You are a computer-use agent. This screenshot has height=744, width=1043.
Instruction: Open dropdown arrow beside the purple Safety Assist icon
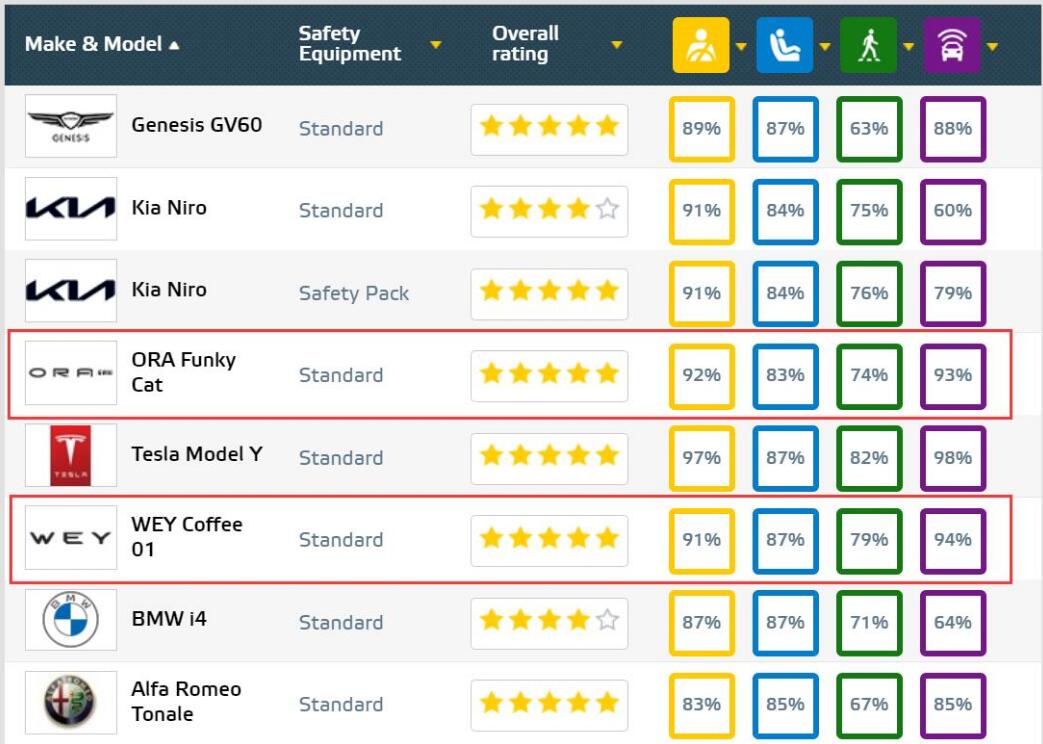tap(993, 46)
